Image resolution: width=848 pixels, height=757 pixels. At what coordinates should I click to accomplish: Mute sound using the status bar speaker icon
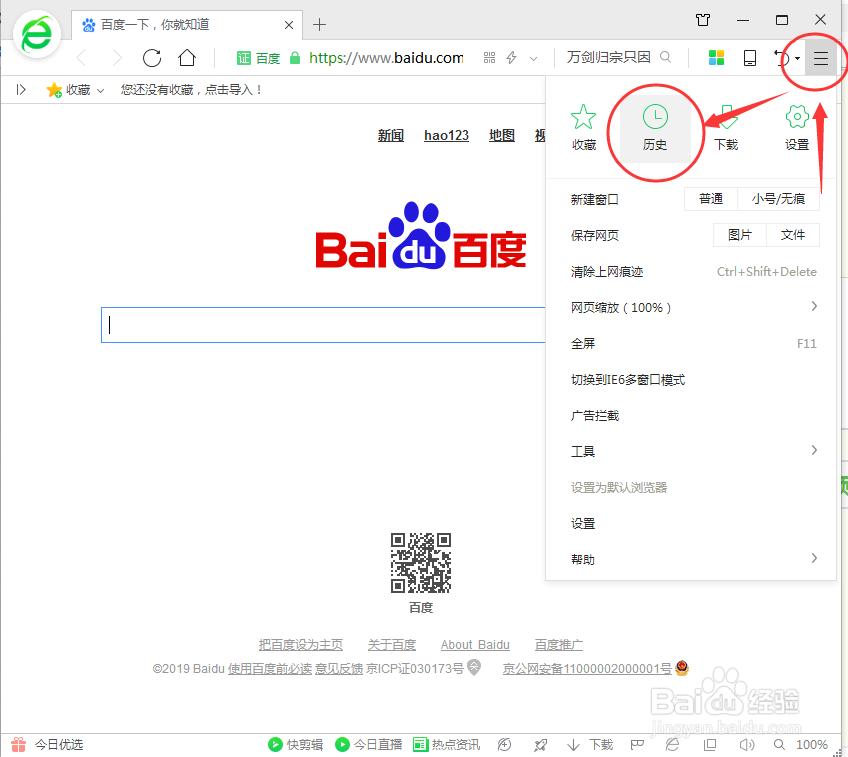(746, 744)
